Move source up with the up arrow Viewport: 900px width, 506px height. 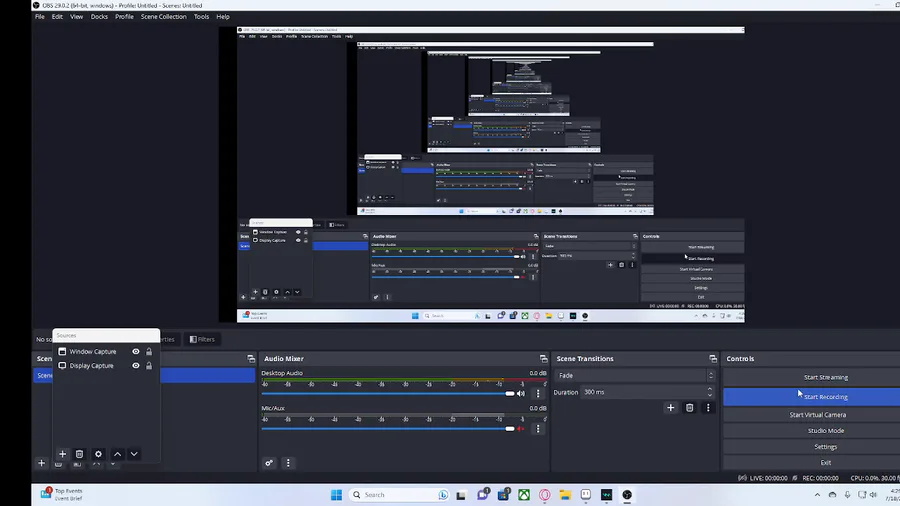pos(118,454)
